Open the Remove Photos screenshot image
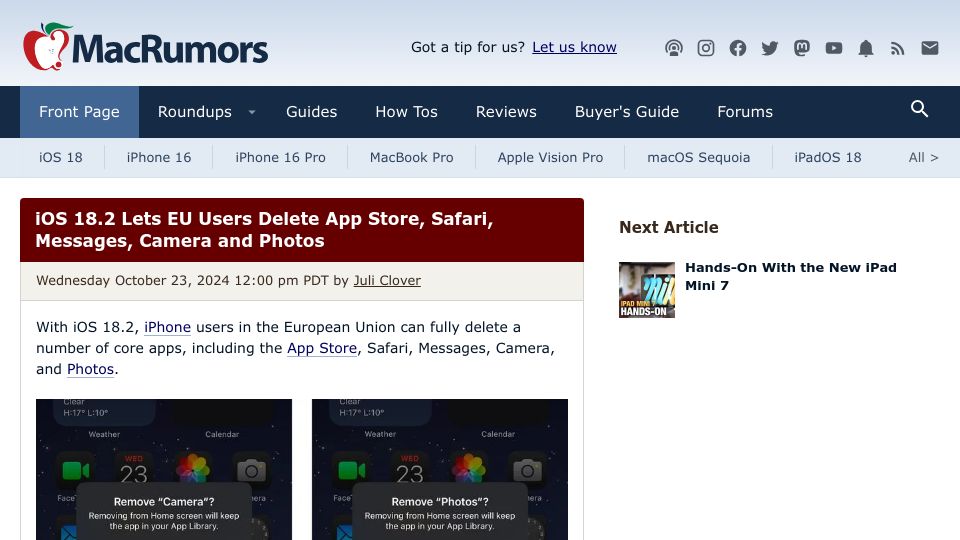The width and height of the screenshot is (960, 540). [x=440, y=470]
